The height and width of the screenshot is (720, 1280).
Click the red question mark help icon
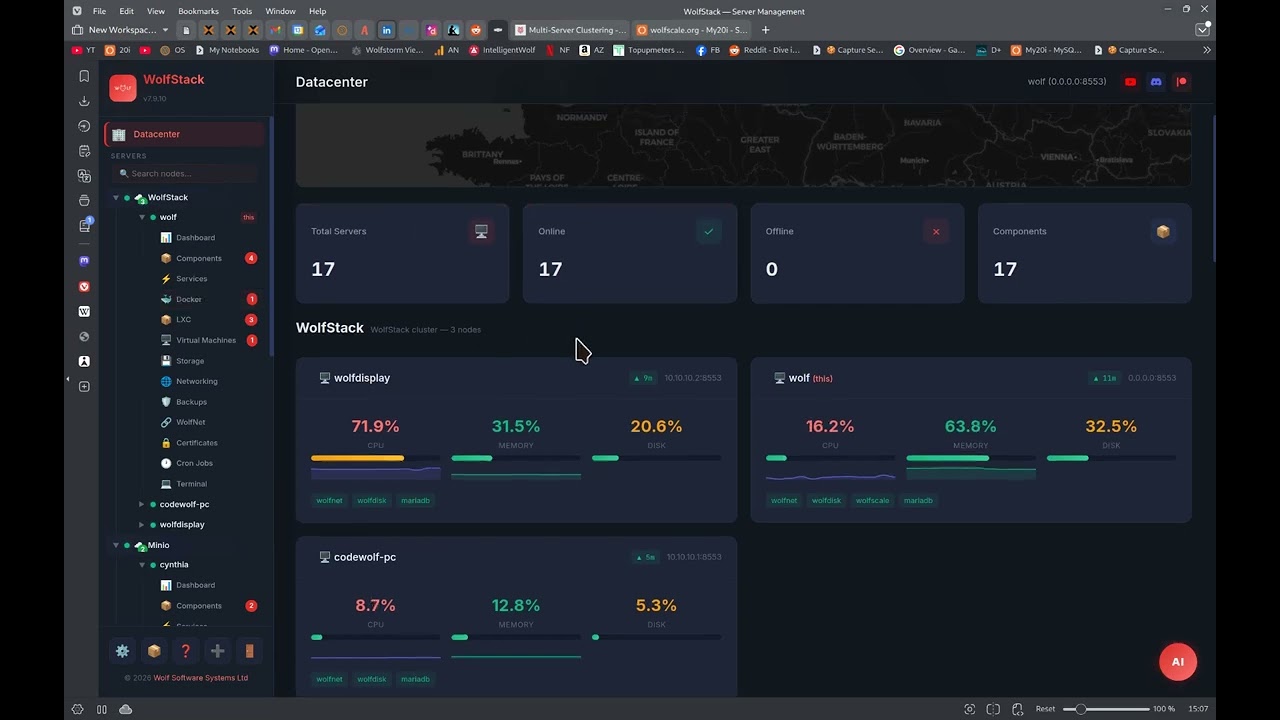tap(185, 651)
